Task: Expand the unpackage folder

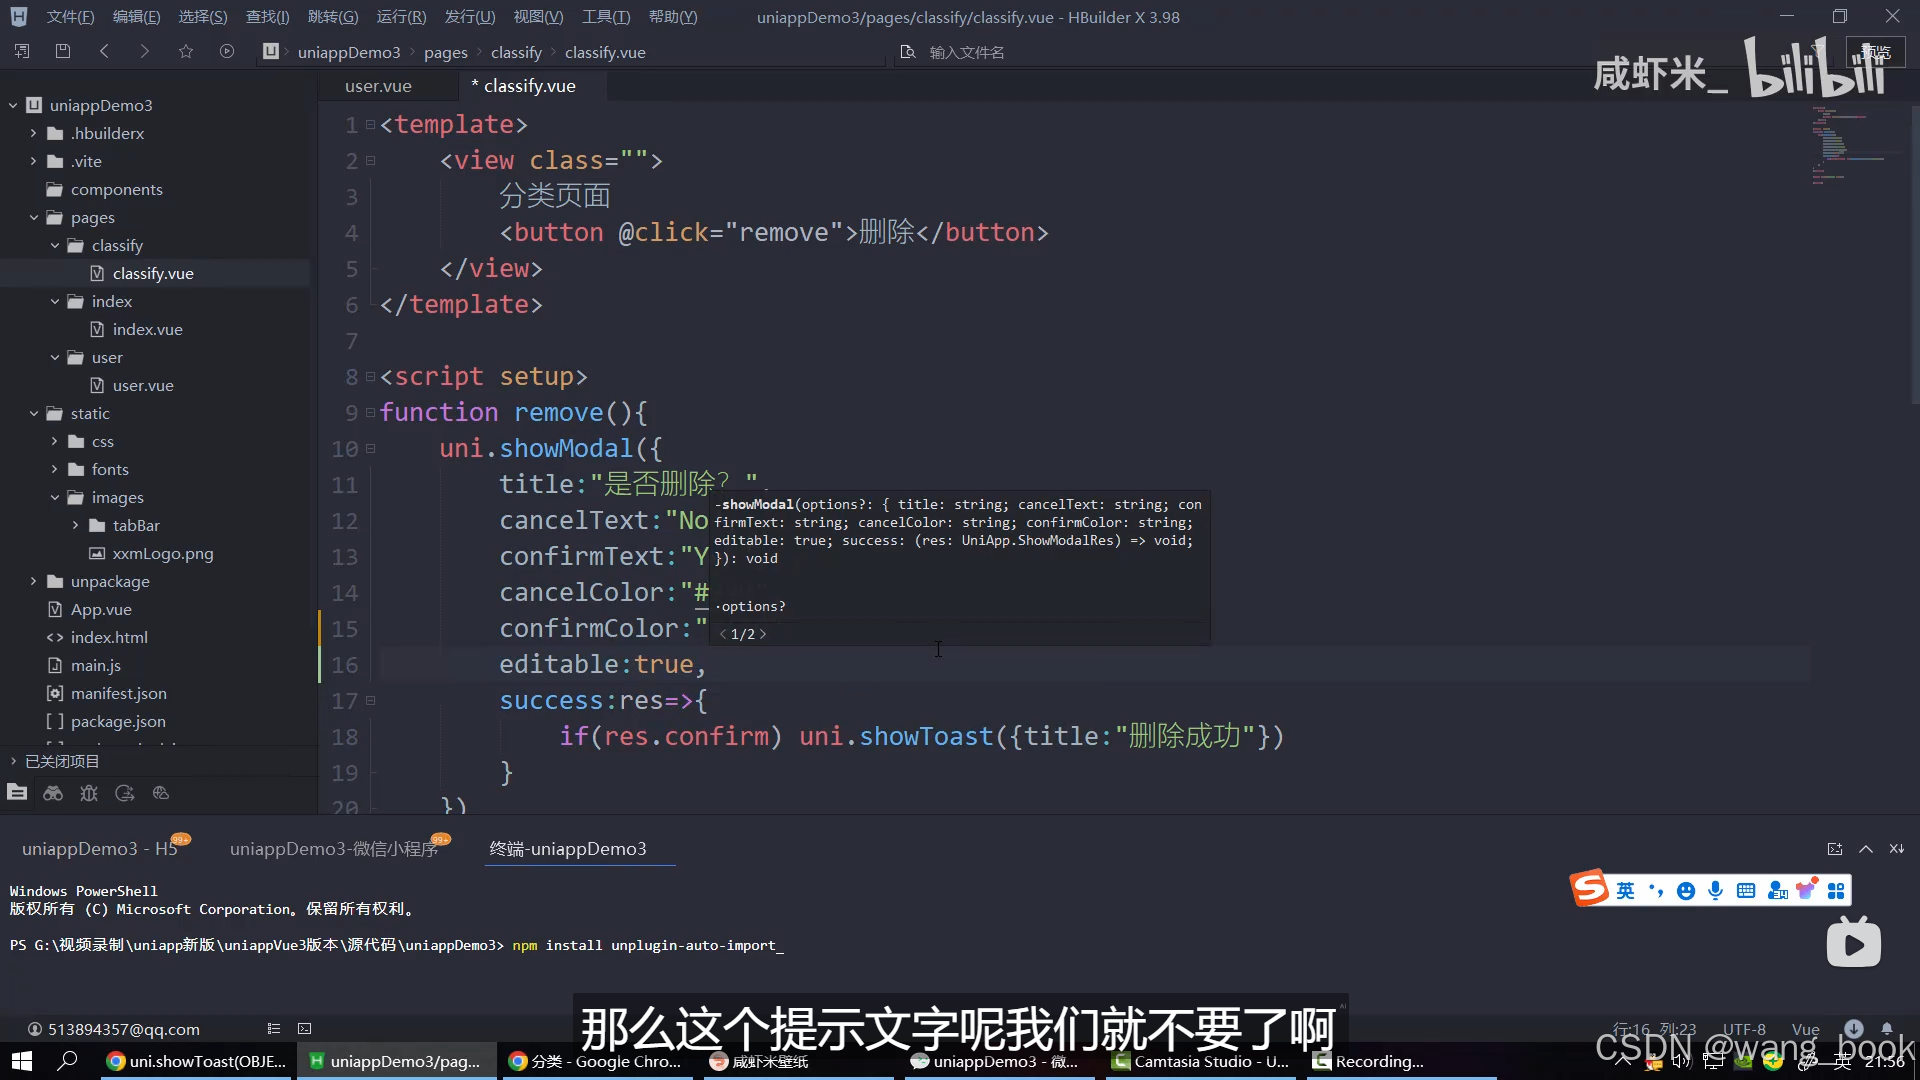Action: (33, 581)
